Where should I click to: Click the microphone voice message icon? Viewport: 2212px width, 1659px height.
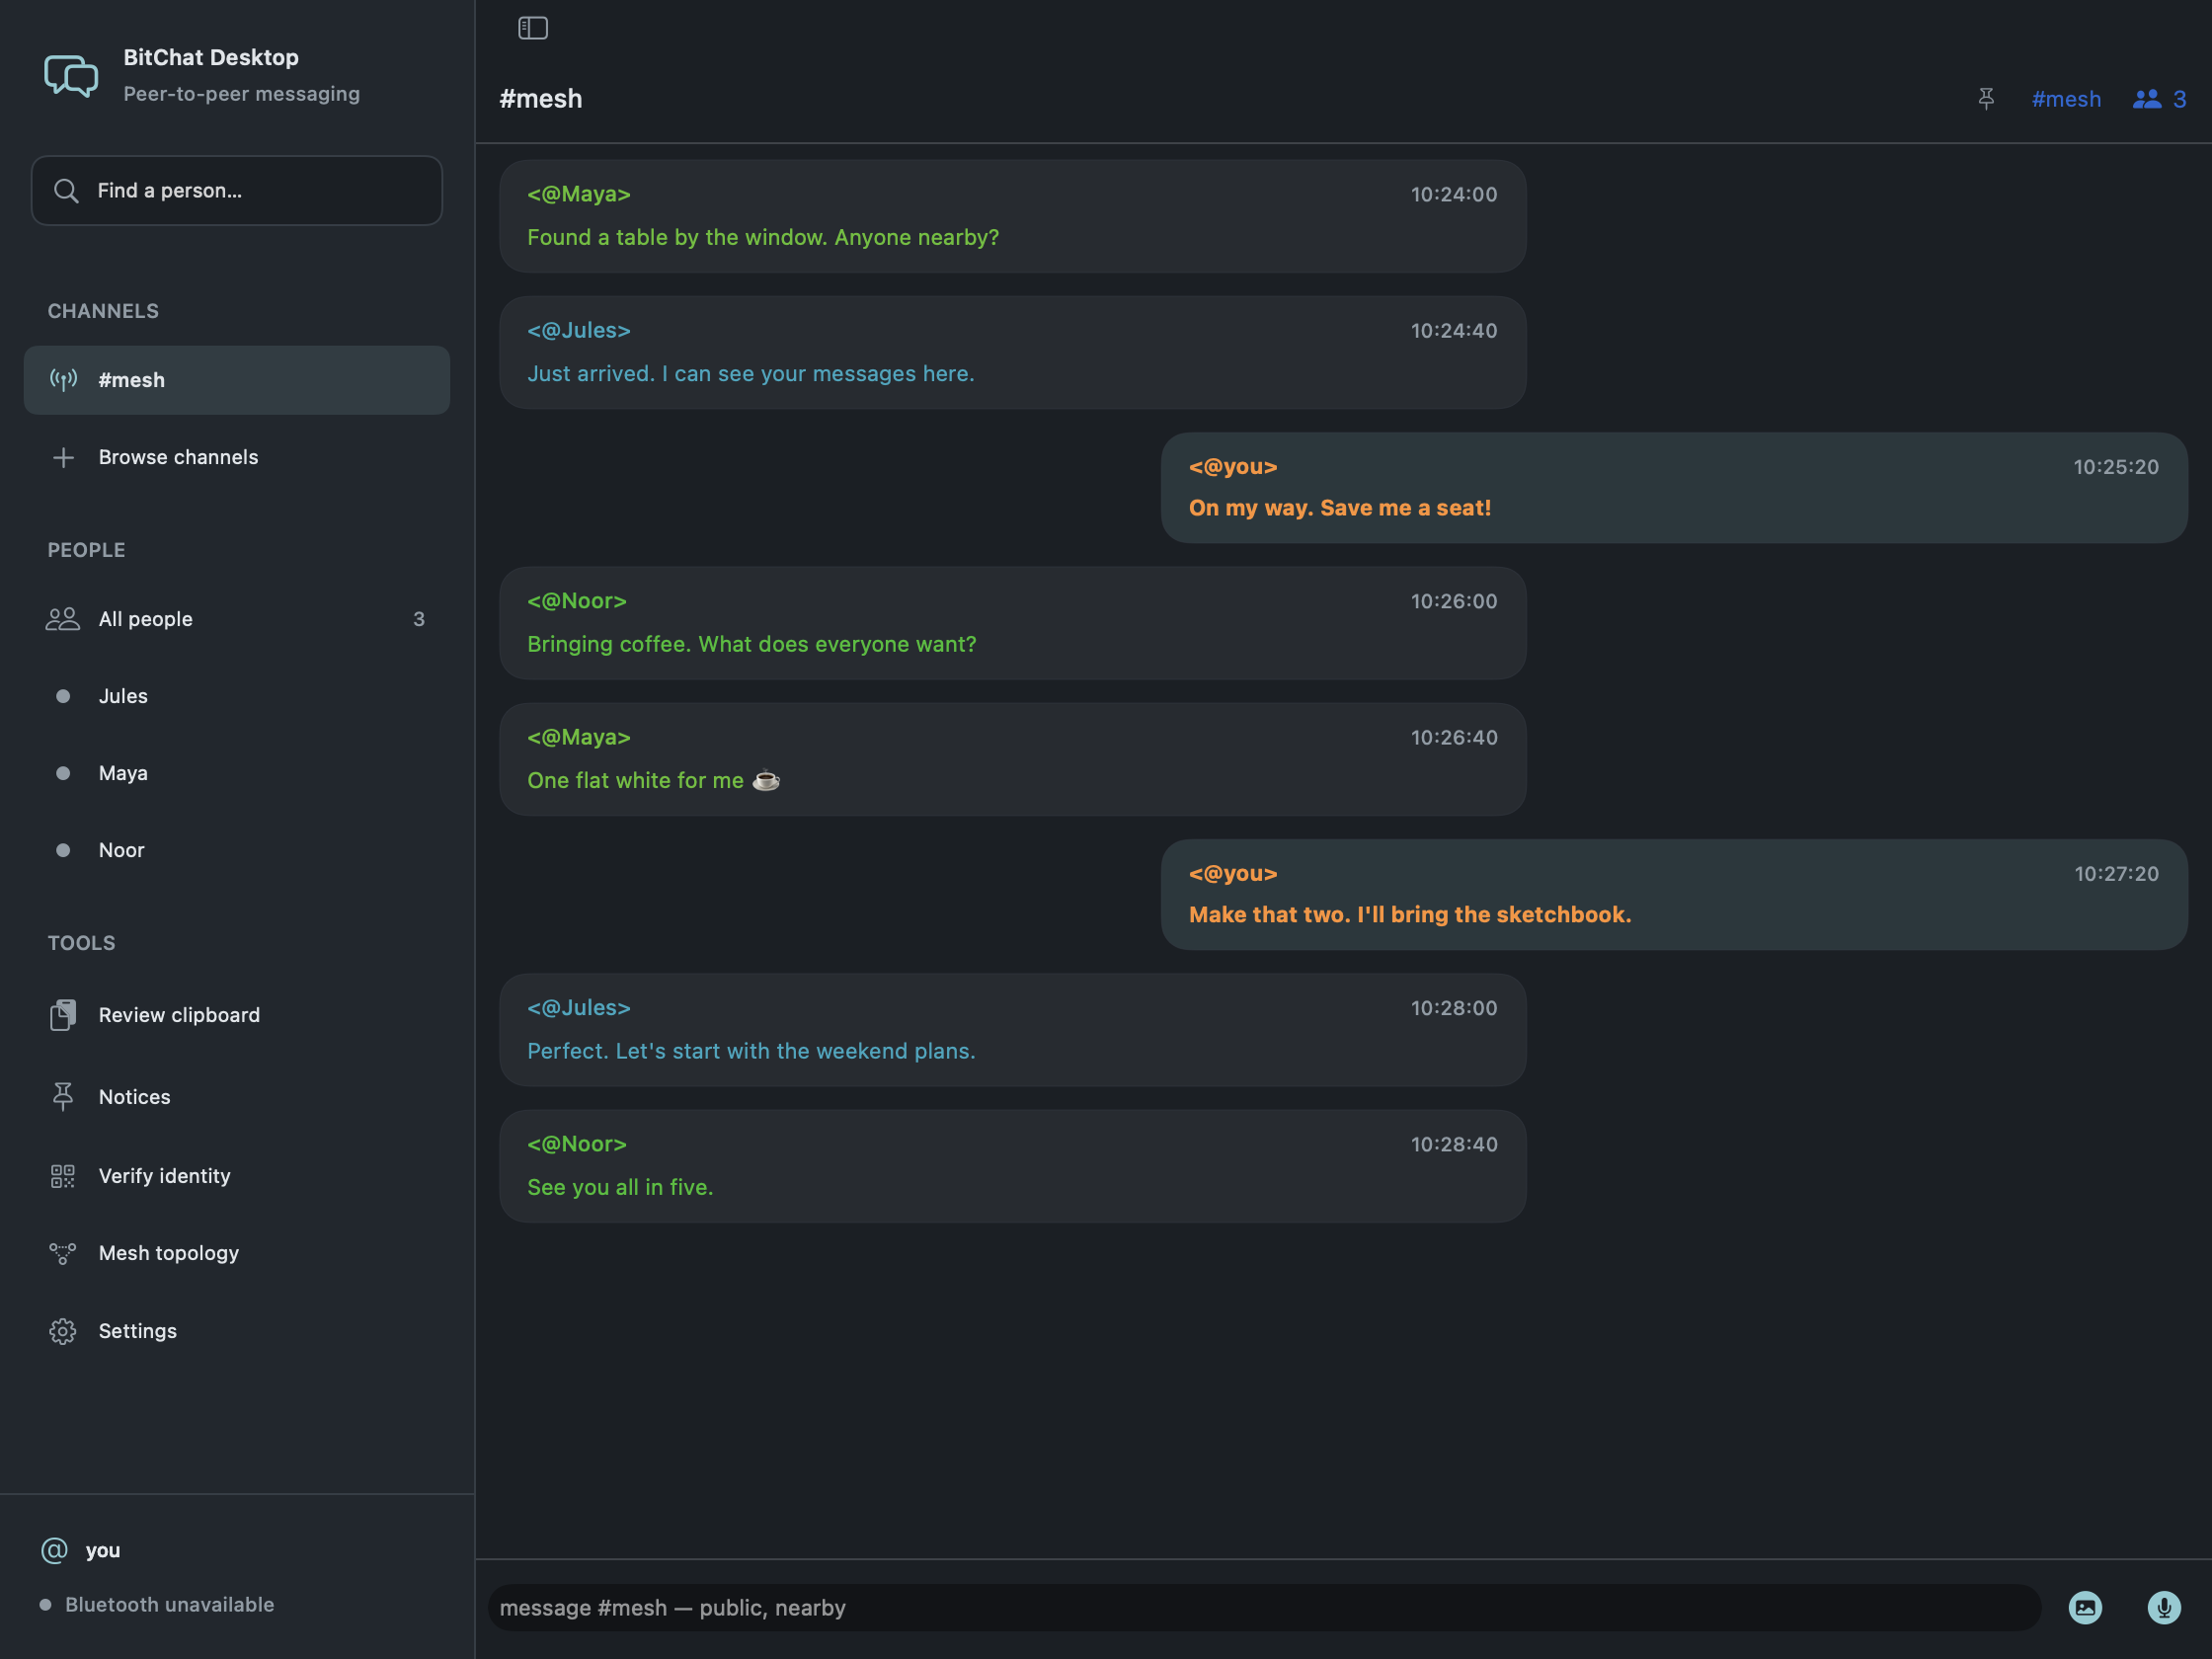click(x=2164, y=1607)
